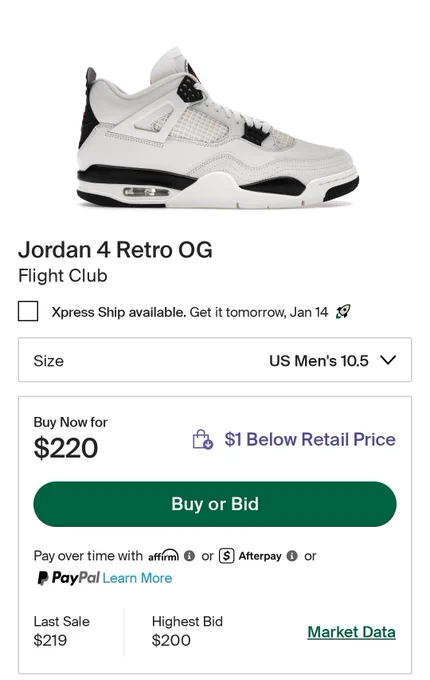This screenshot has width=430, height=680.
Task: Click the shopping bag retail price icon
Action: point(202,439)
